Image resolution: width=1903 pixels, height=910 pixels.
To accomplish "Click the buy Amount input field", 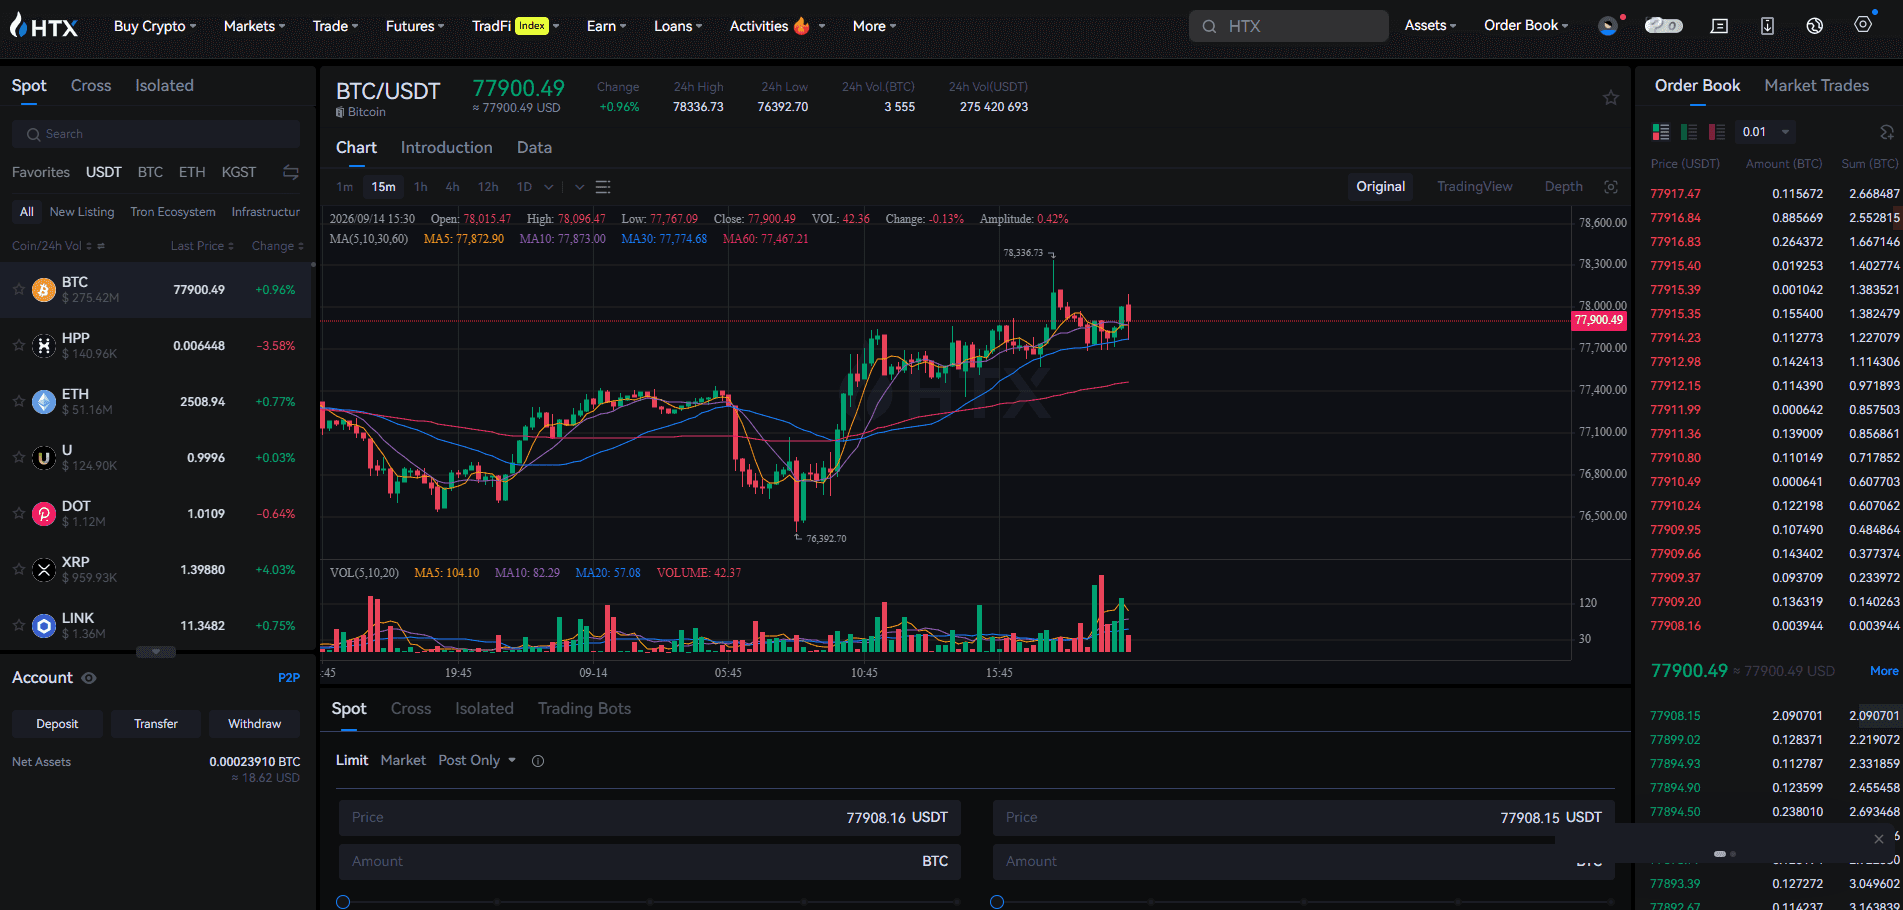I will click(650, 862).
